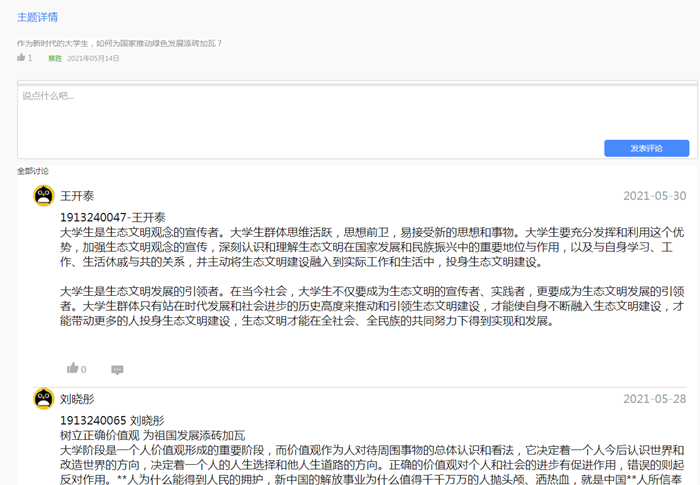Click the 2021-05-28 comment date
This screenshot has height=485, width=700.
coord(654,399)
